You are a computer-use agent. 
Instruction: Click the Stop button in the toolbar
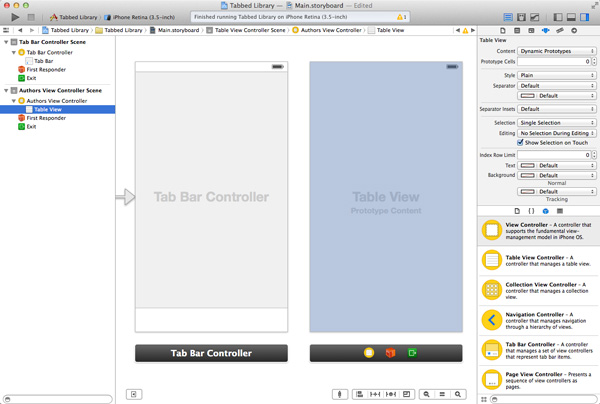tap(31, 17)
